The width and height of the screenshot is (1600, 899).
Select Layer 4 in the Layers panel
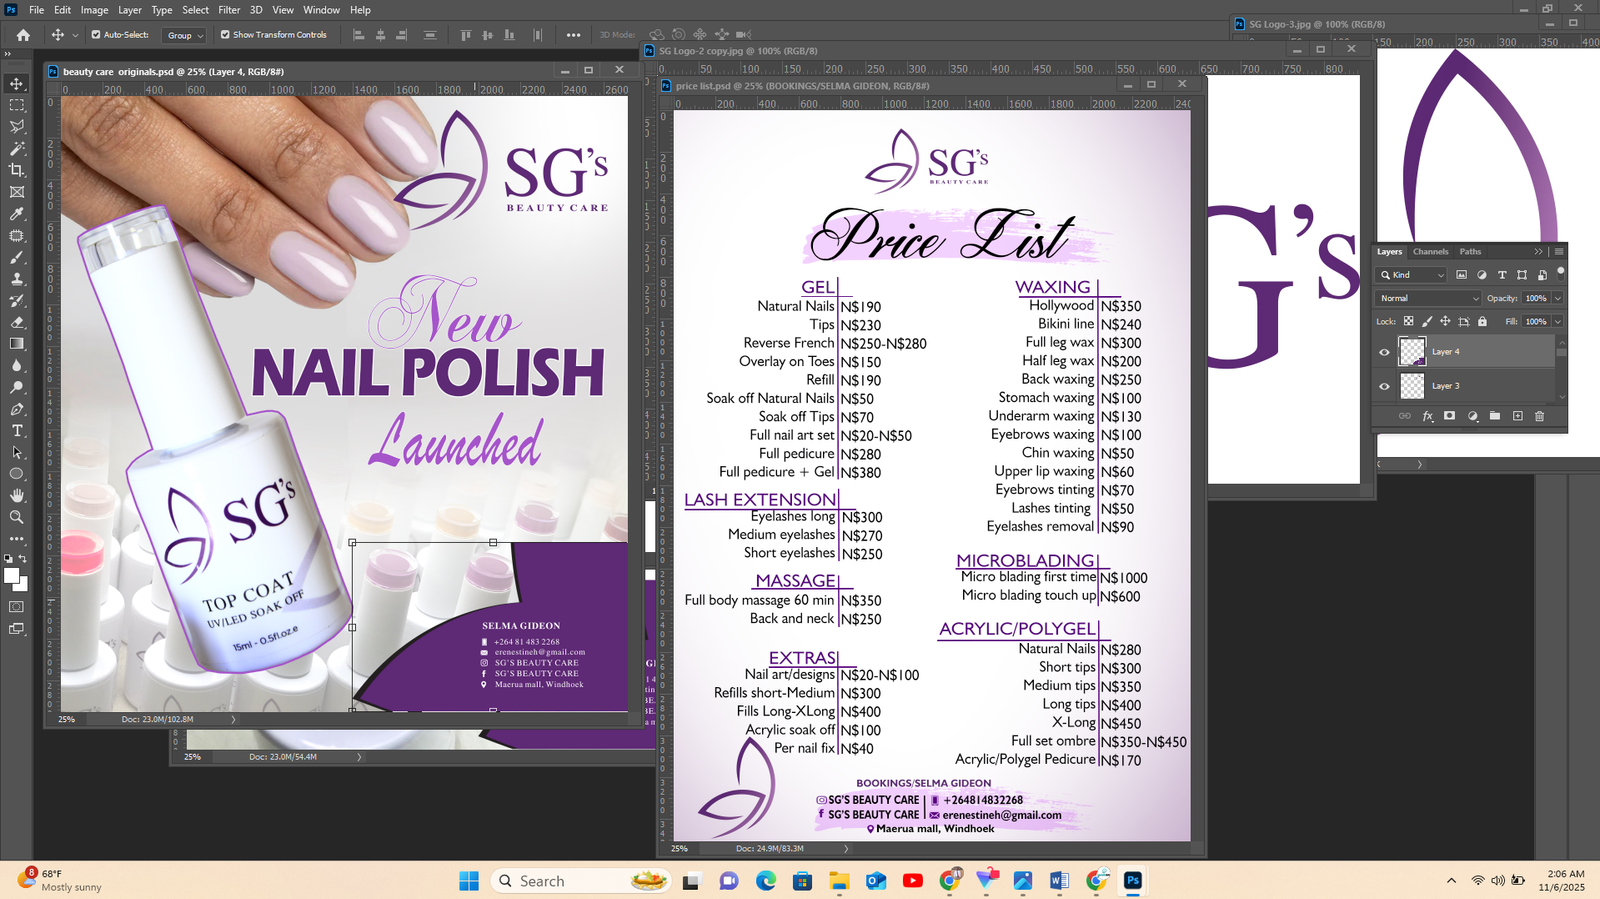point(1470,352)
